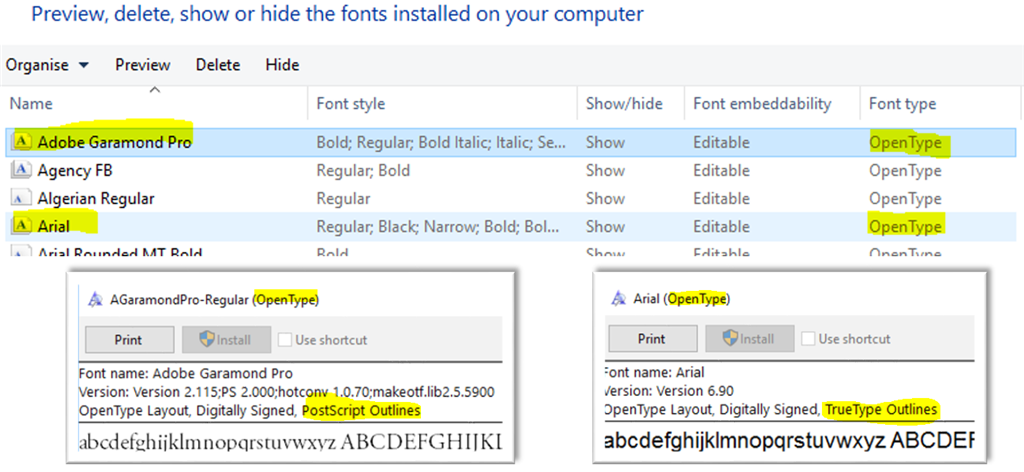Print from the Arial preview window
Image resolution: width=1024 pixels, height=472 pixels.
pos(652,339)
